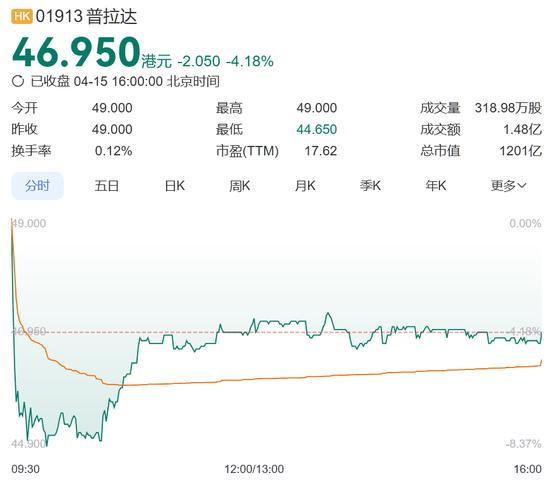The height and width of the screenshot is (485, 550).
Task: Click the -8.37% chart axis label
Action: point(524,444)
